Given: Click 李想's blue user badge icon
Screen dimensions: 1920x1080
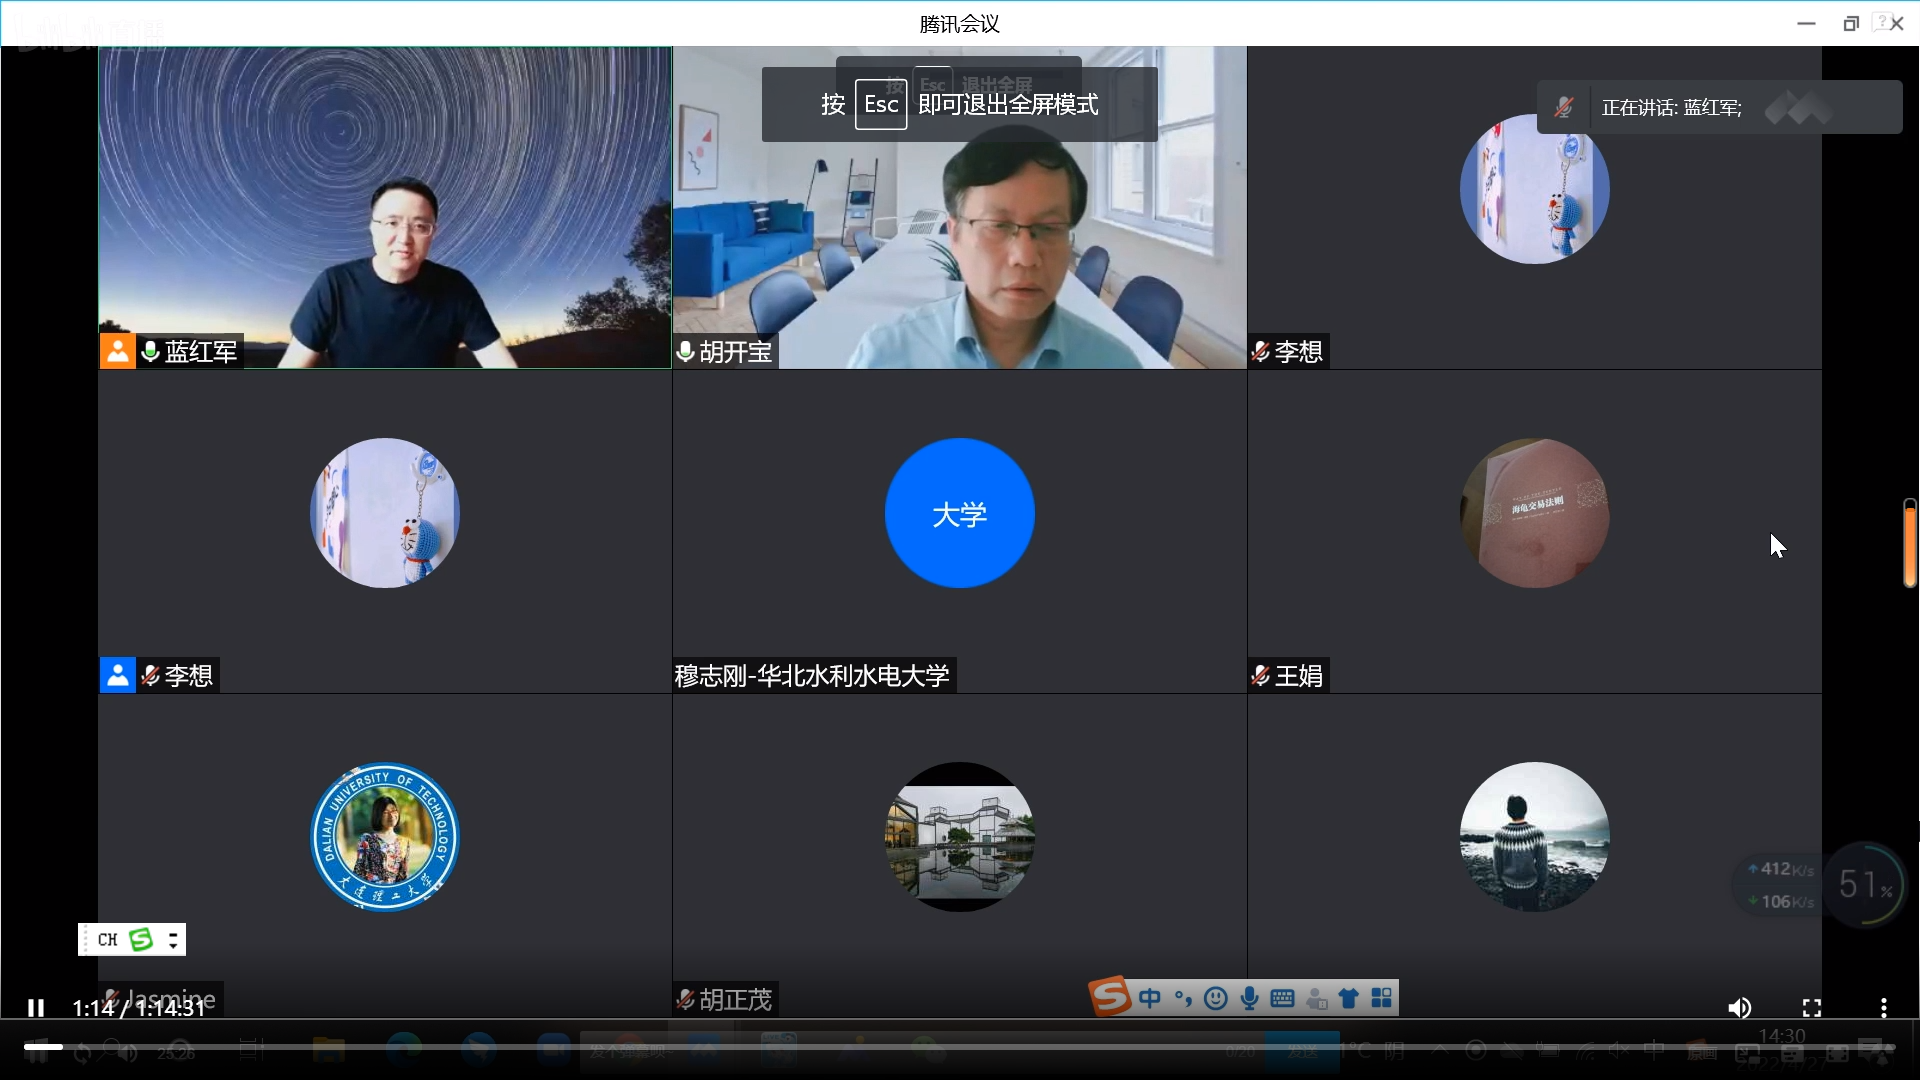Looking at the screenshot, I should (x=117, y=675).
